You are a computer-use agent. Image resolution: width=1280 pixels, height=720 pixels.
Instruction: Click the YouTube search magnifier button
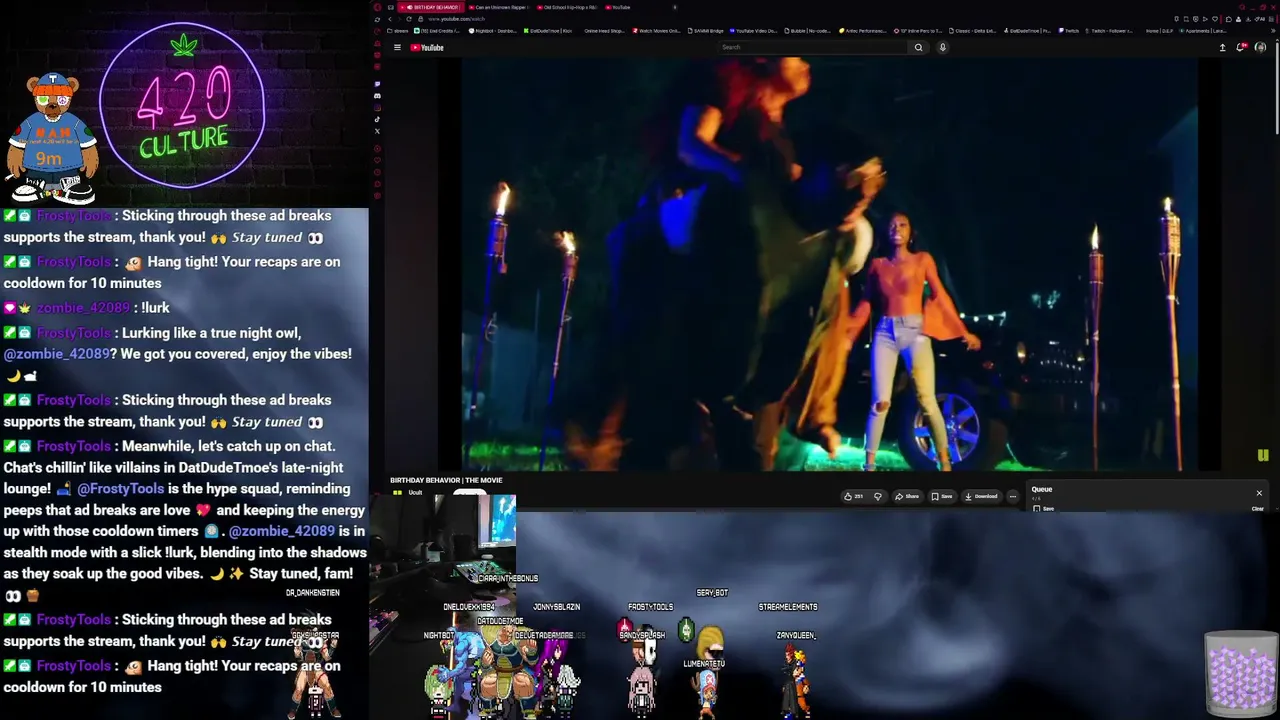point(918,47)
